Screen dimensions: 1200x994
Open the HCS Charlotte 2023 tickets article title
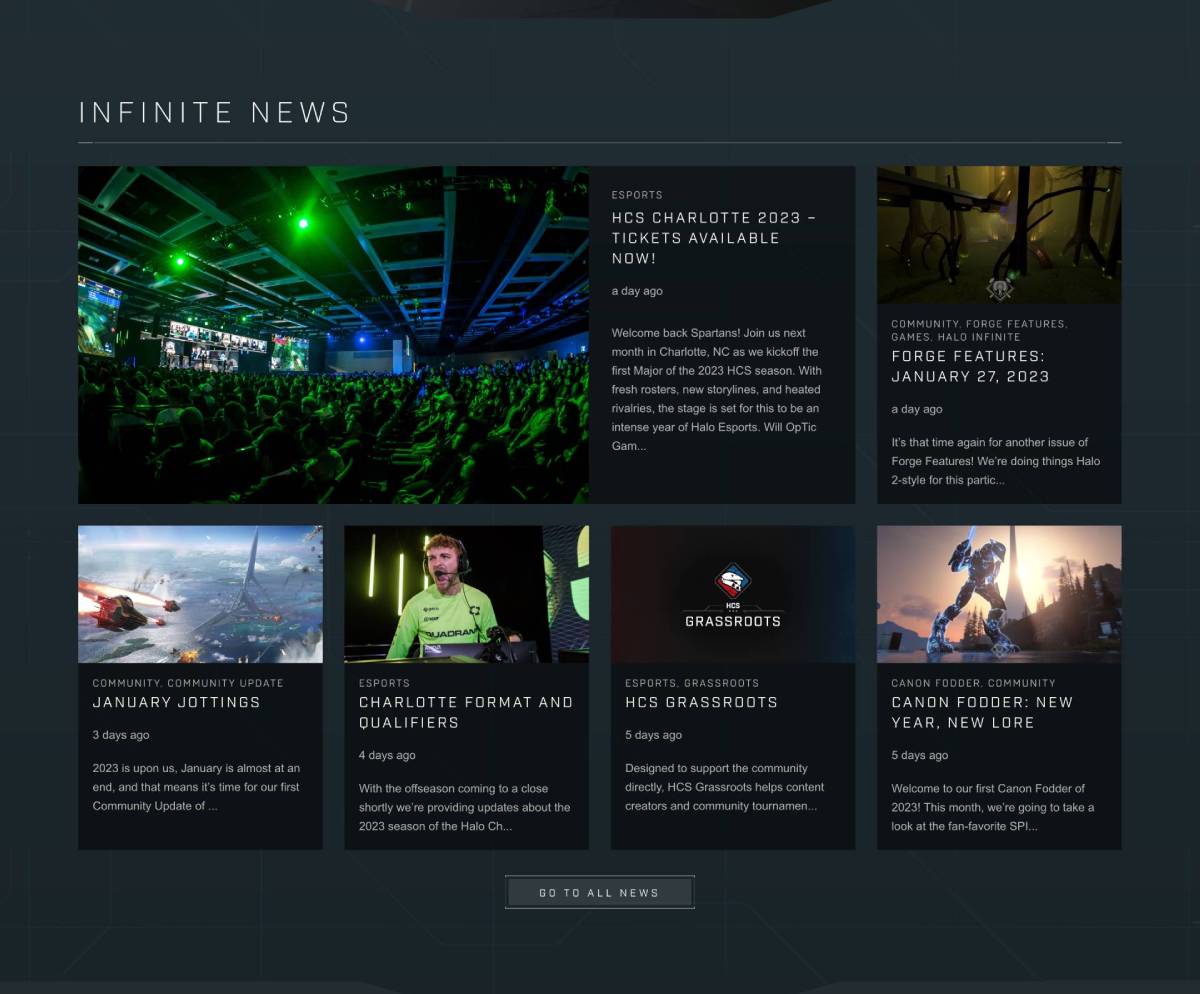click(x=714, y=238)
